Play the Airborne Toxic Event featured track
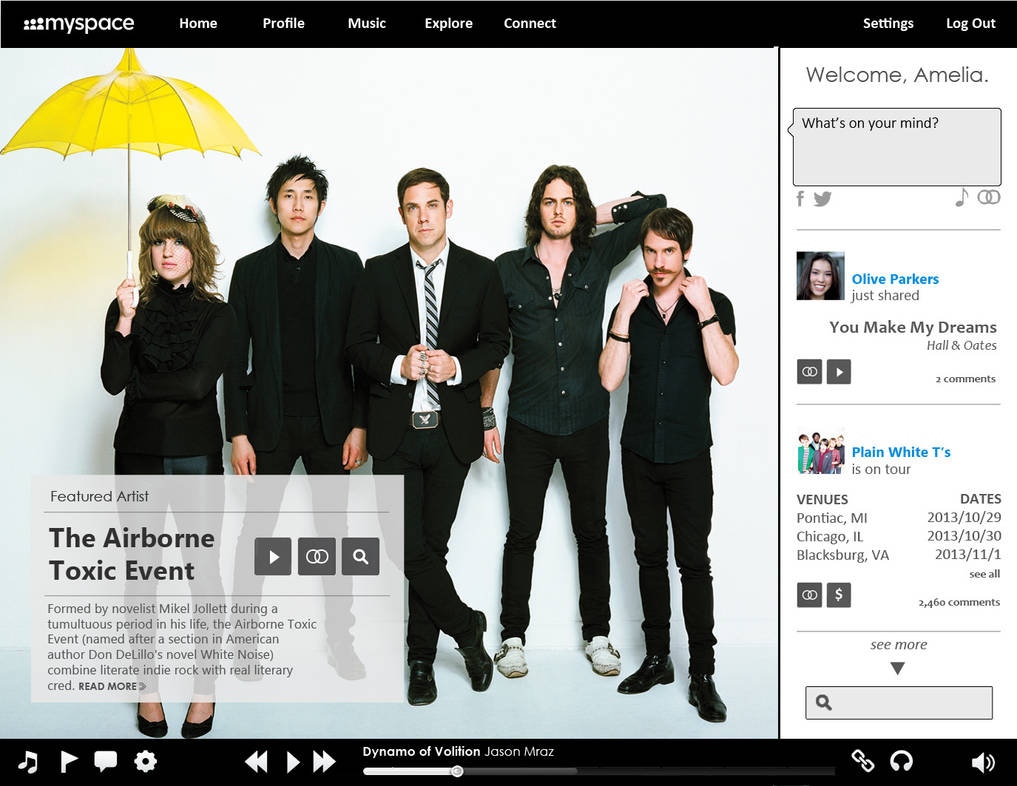The height and width of the screenshot is (786, 1017). click(273, 556)
